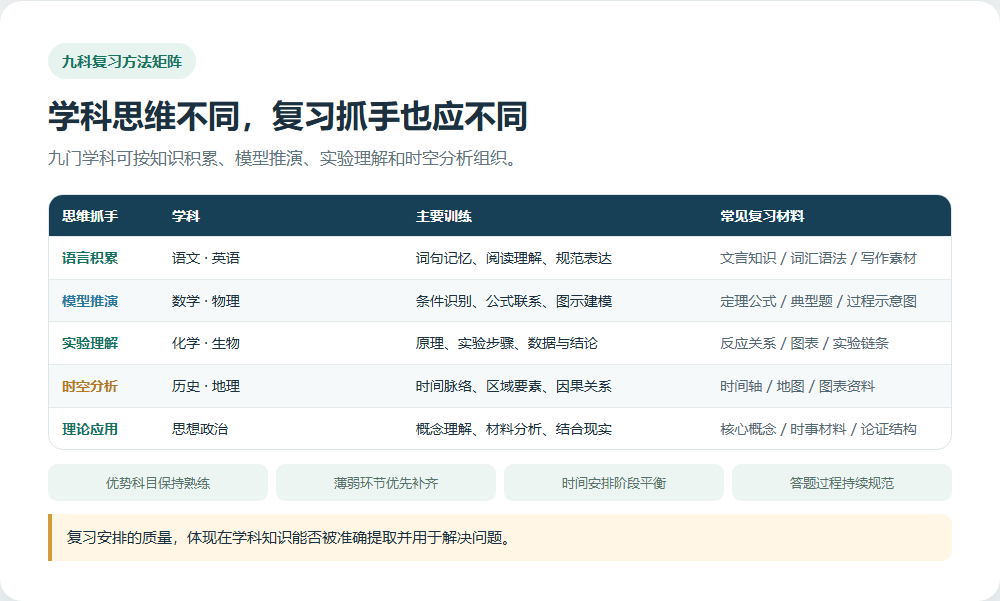1000x601 pixels.
Task: Click the 词句记忆、阅读理解、规范表达 cell
Action: pos(514,258)
